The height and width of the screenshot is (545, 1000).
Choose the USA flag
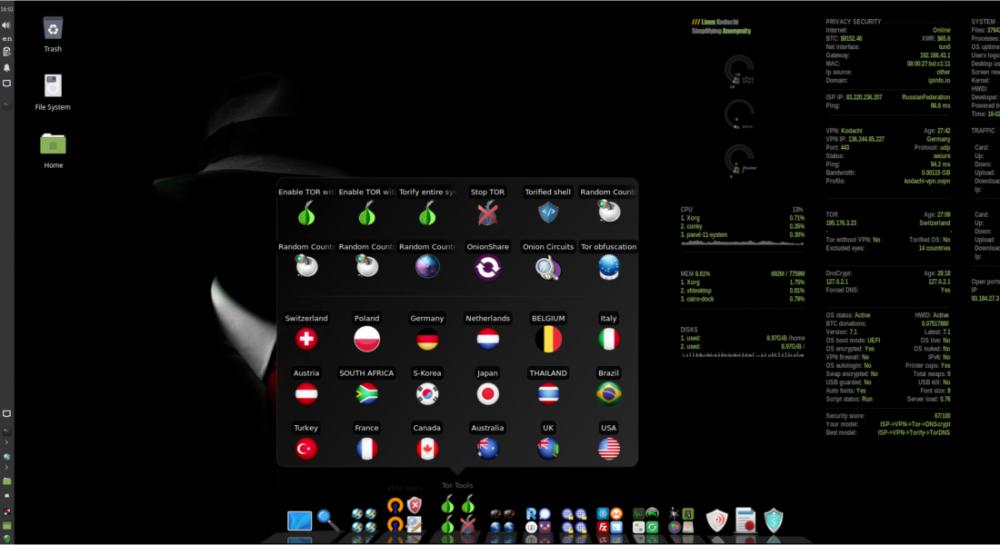click(x=608, y=449)
